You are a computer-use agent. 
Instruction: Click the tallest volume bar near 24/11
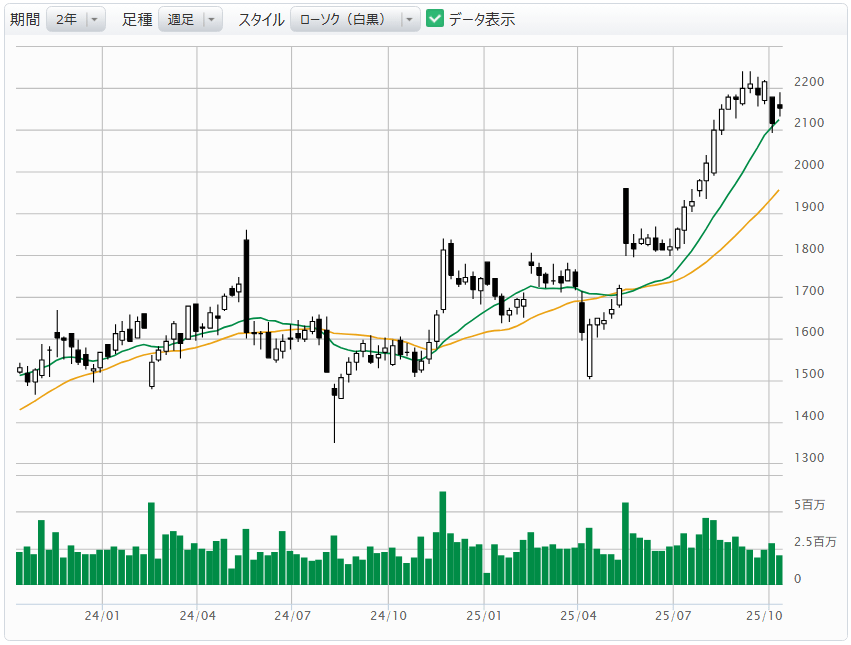click(x=443, y=538)
